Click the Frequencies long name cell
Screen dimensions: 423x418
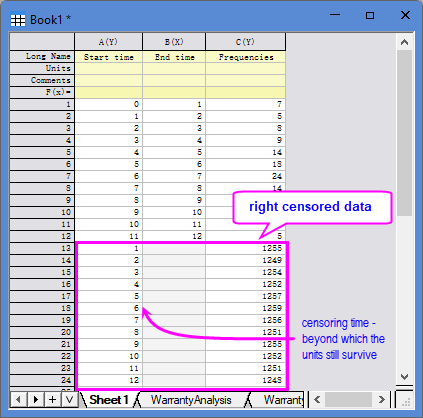245,57
